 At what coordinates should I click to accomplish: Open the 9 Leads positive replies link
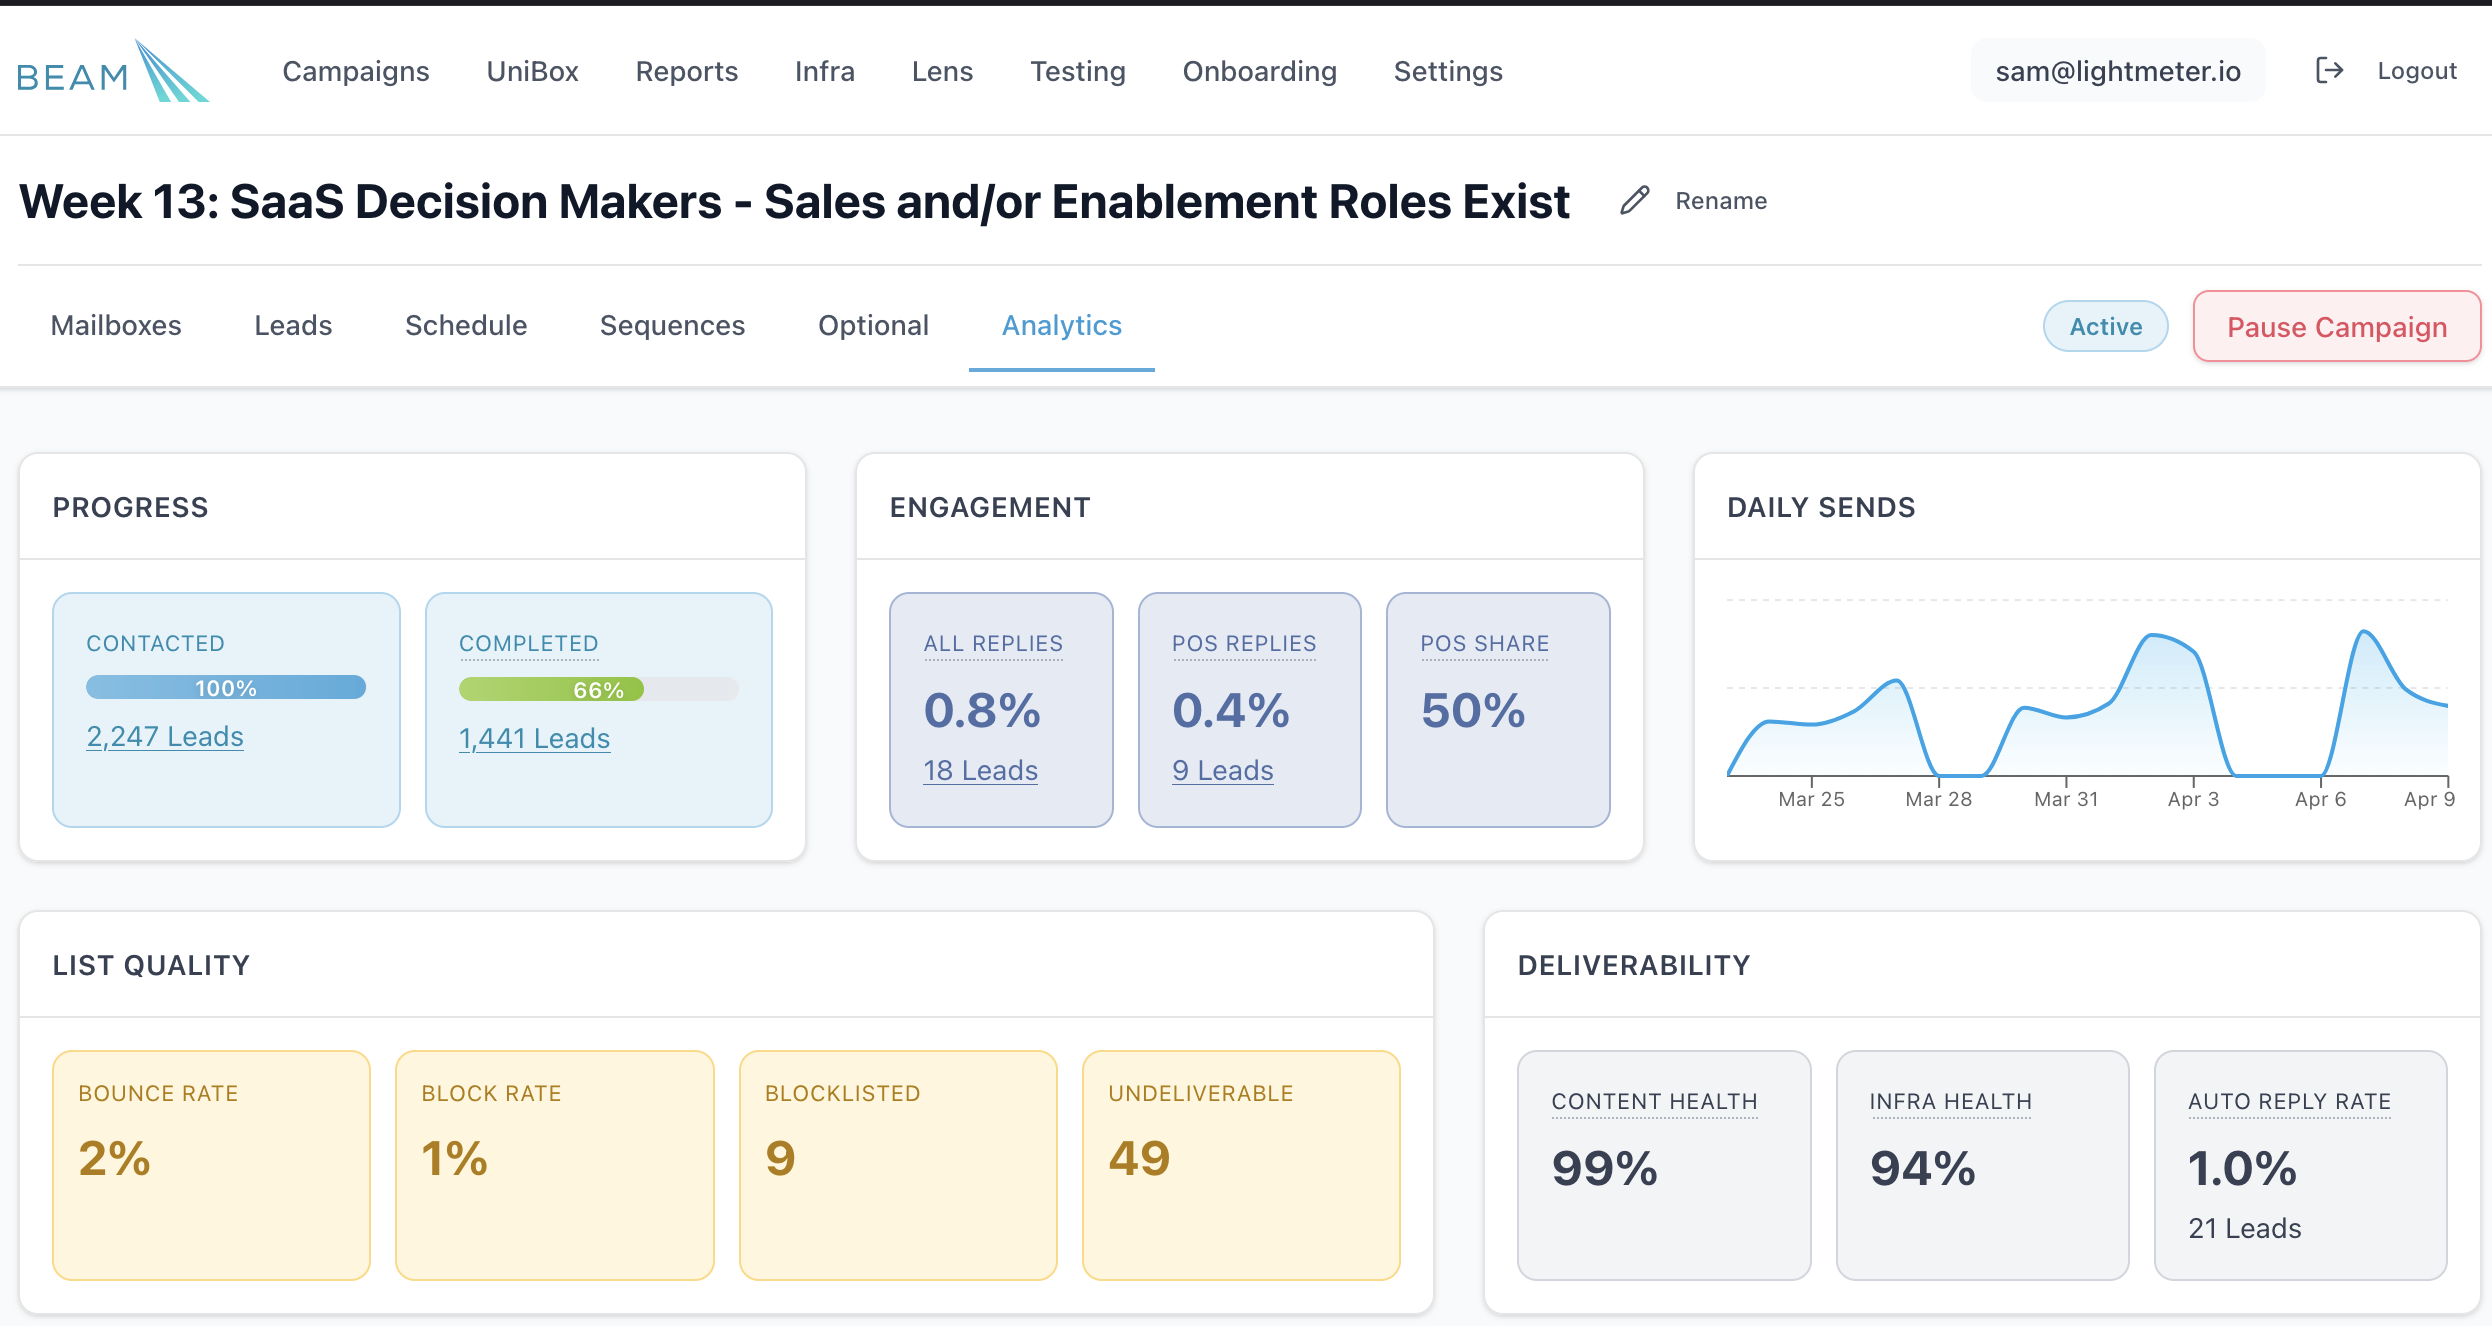pyautogui.click(x=1223, y=771)
